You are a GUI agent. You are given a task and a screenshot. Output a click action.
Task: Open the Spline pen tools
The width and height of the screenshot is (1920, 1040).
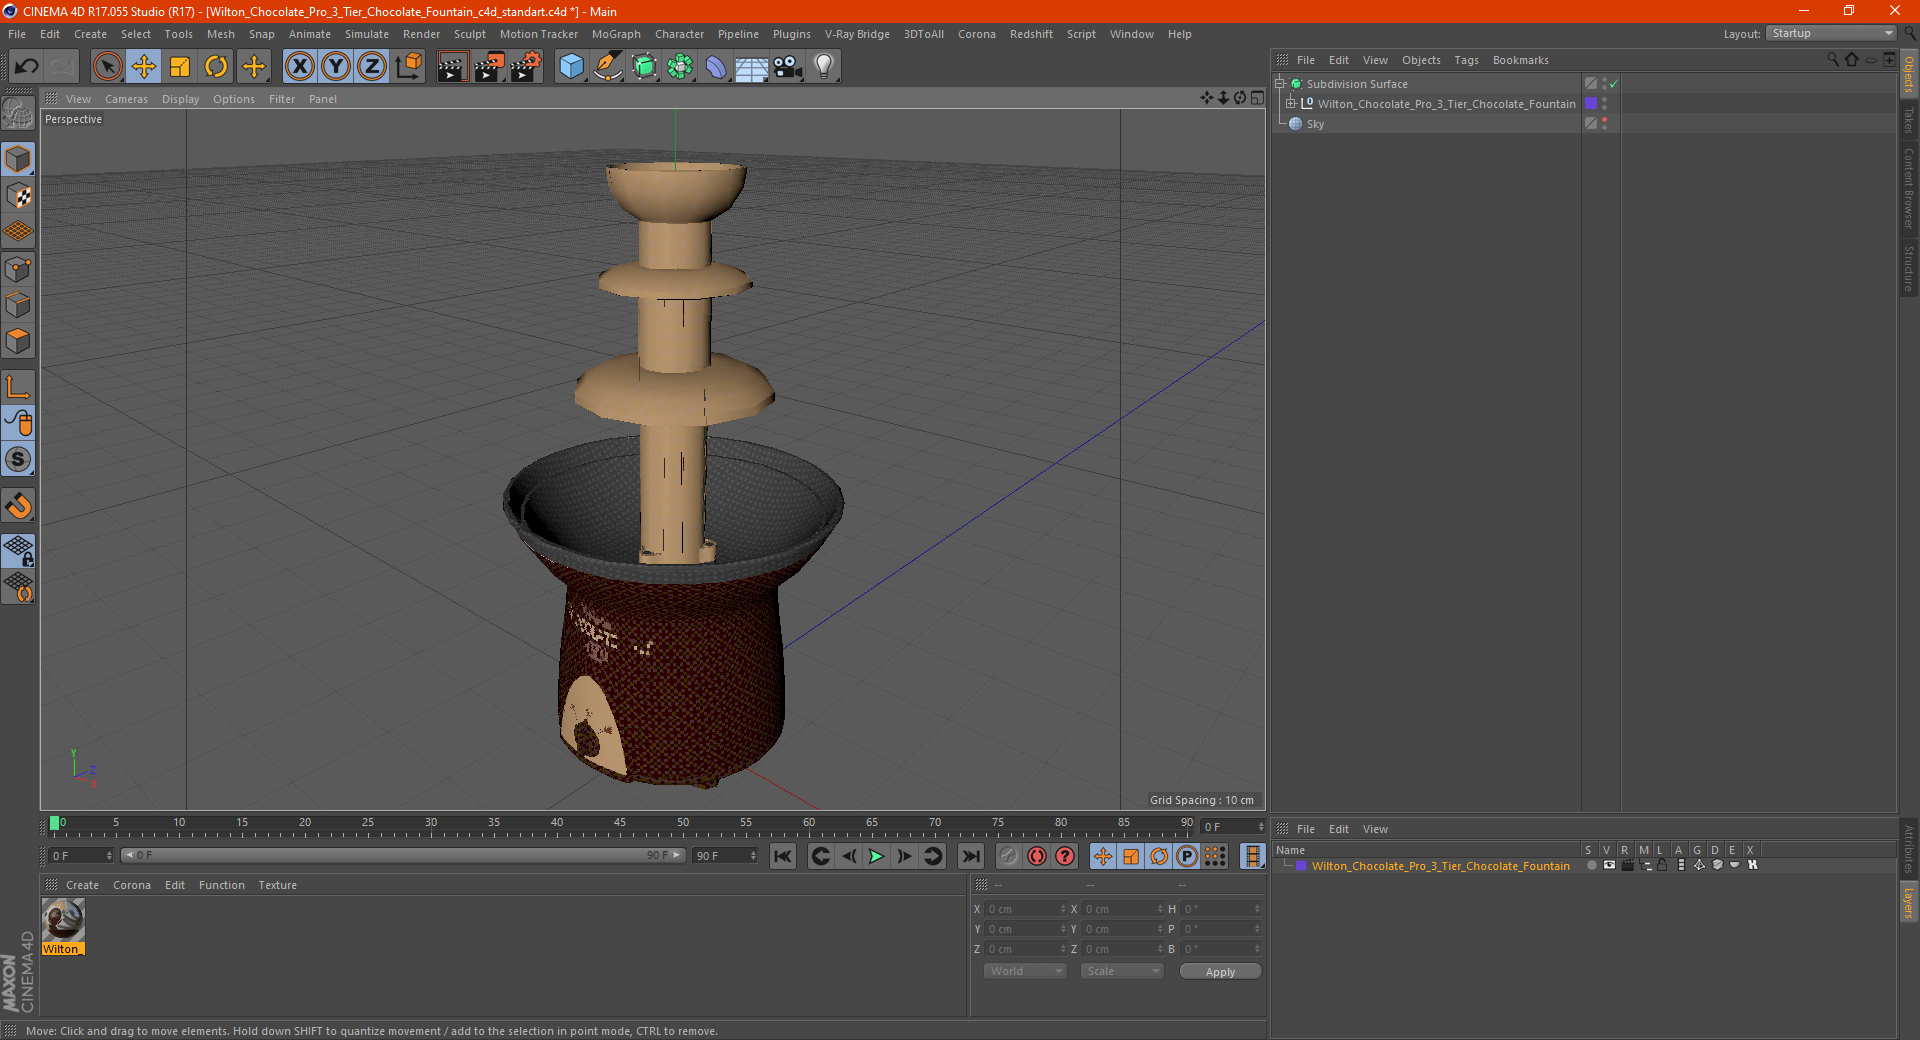(608, 67)
